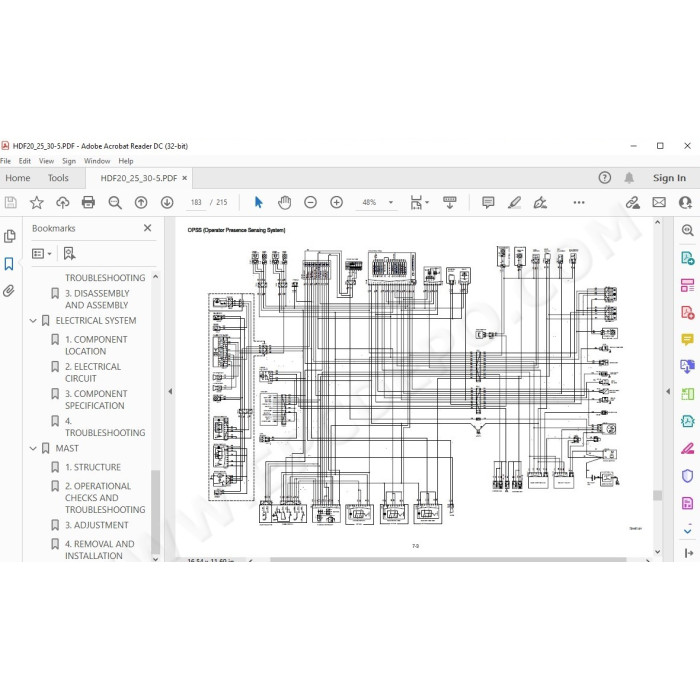Collapse MAST bookmark group
700x700 pixels.
(x=33, y=449)
